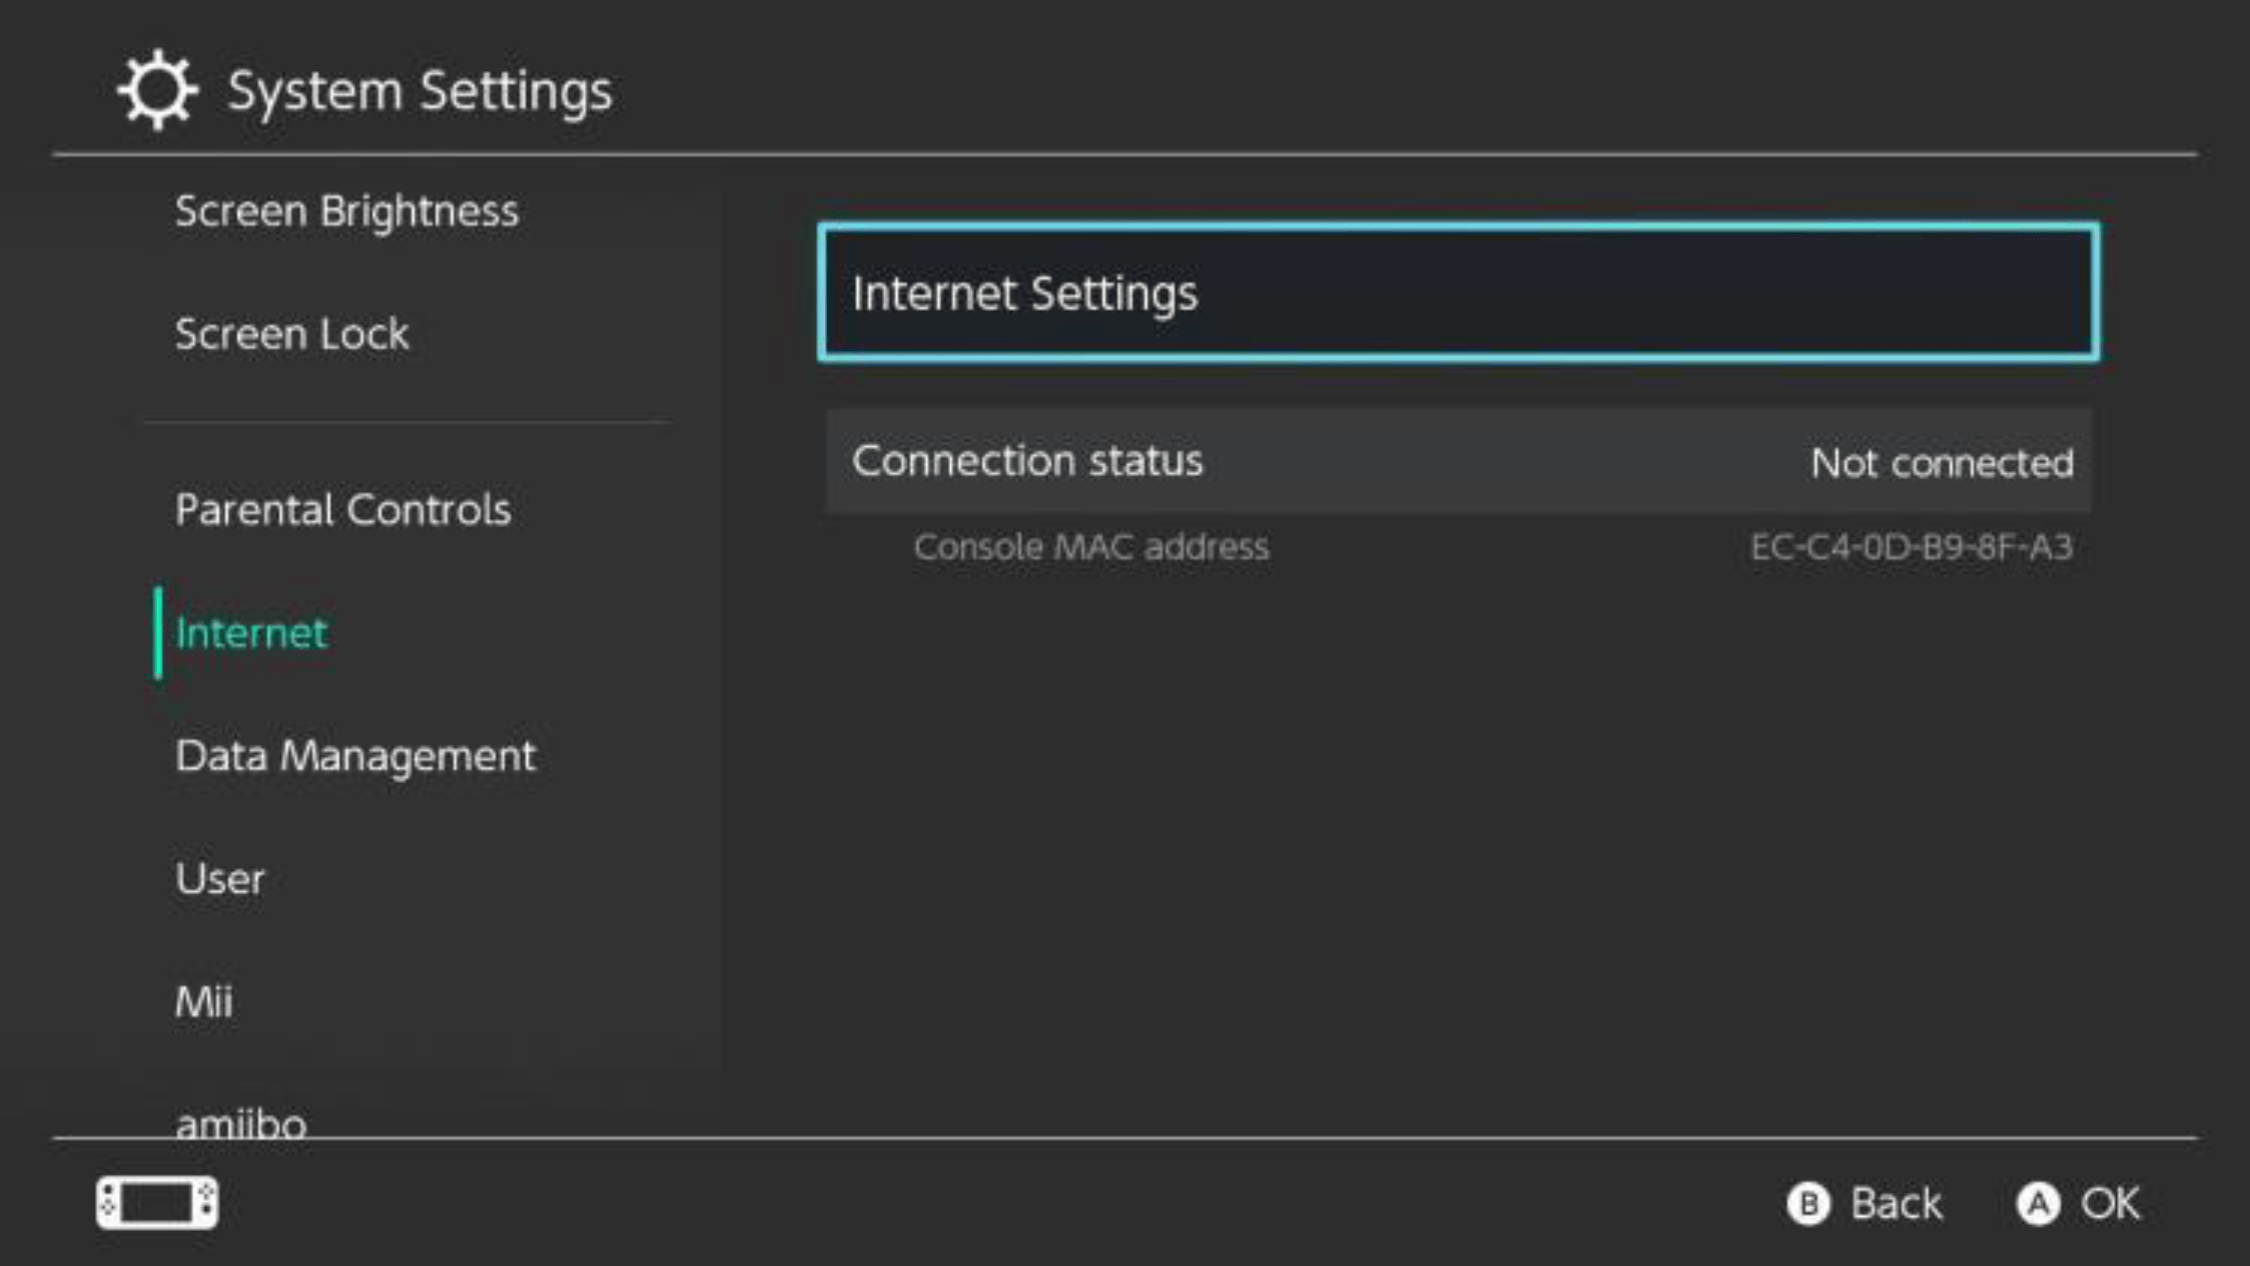Click the handheld console icon in footer
The image size is (2250, 1266).
tap(157, 1202)
